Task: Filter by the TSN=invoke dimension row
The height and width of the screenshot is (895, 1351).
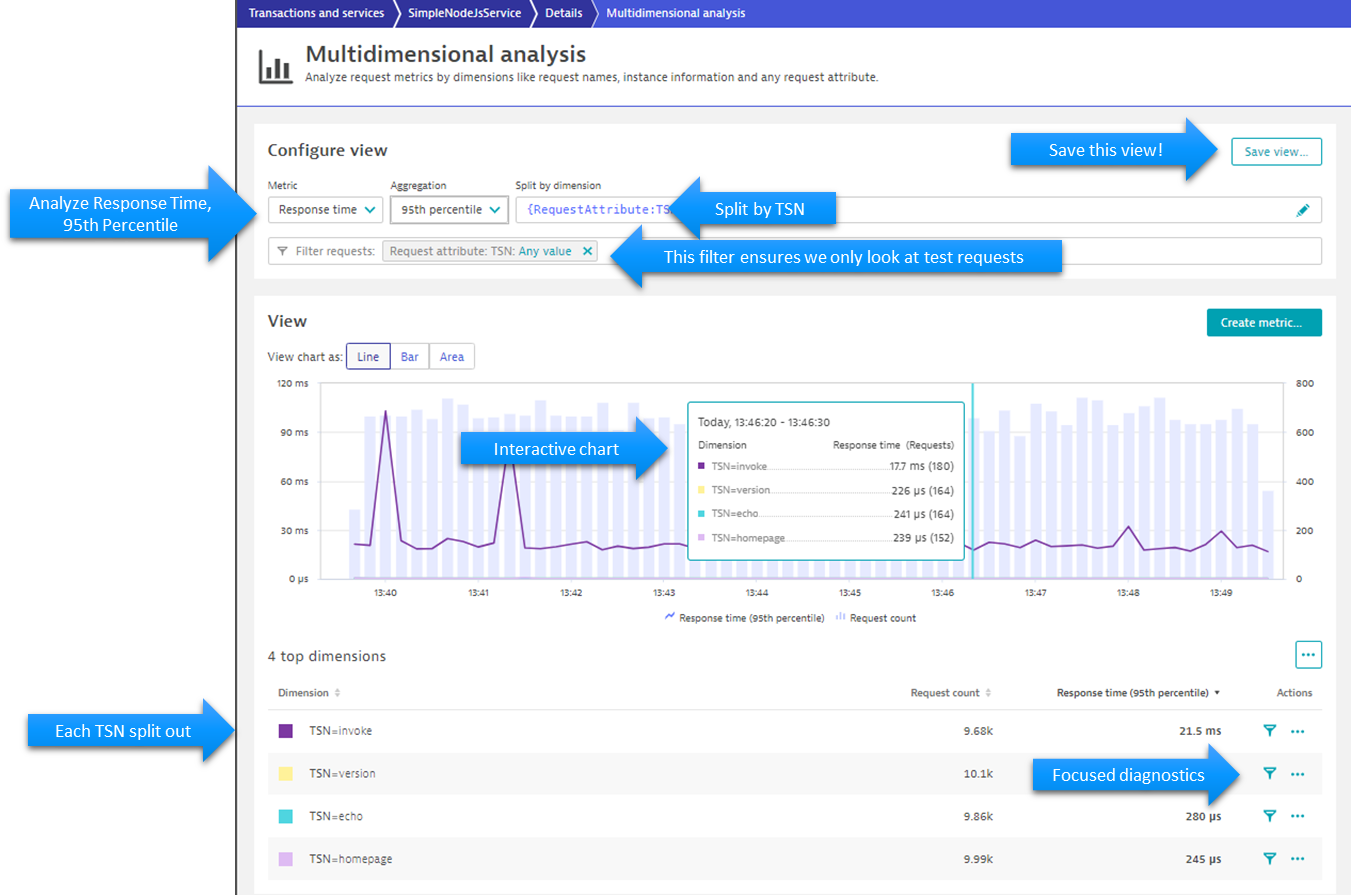Action: coord(1270,731)
